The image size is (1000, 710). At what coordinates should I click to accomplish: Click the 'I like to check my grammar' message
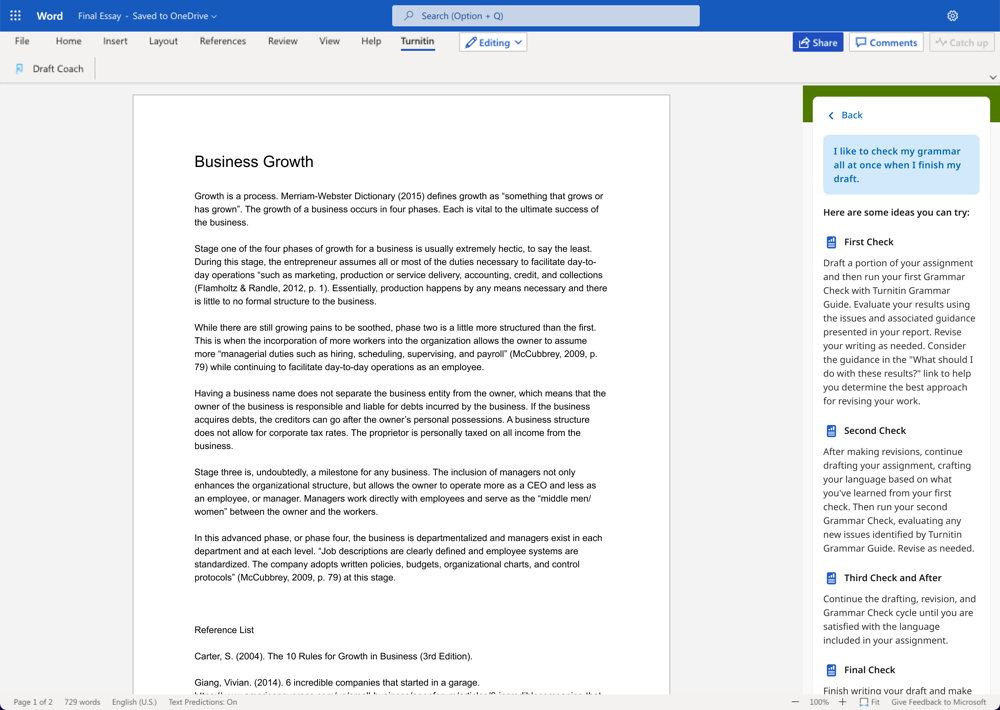[901, 165]
